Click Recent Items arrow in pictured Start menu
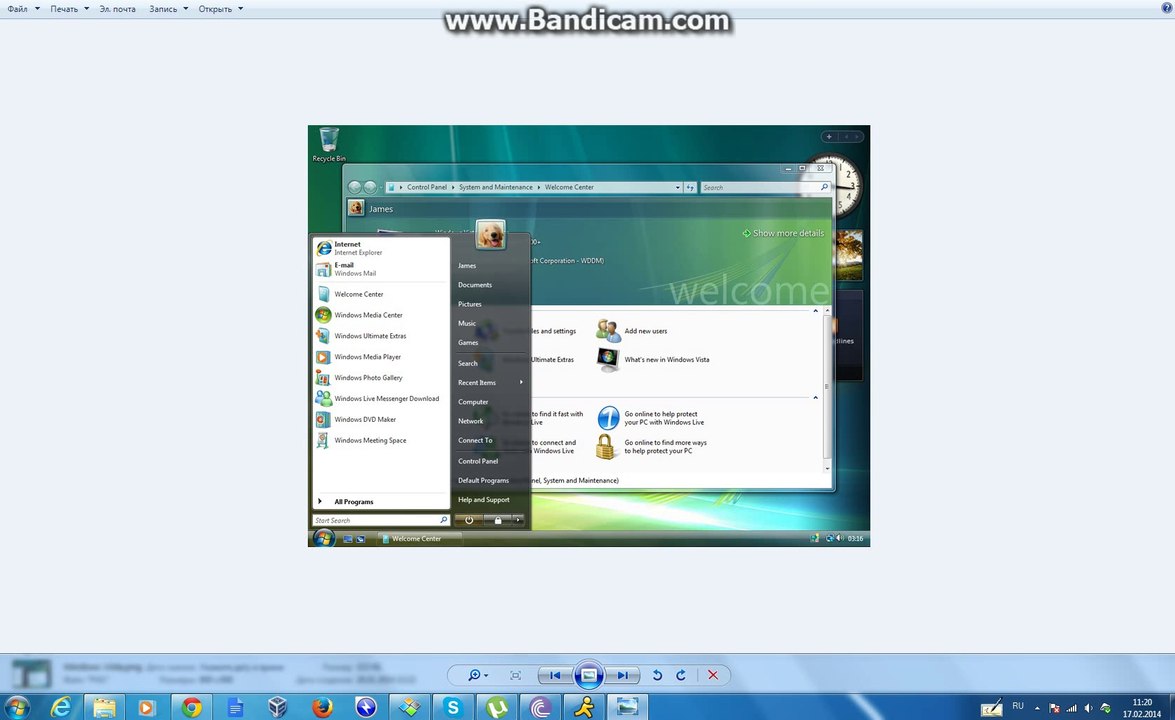The image size is (1175, 720). coord(521,382)
